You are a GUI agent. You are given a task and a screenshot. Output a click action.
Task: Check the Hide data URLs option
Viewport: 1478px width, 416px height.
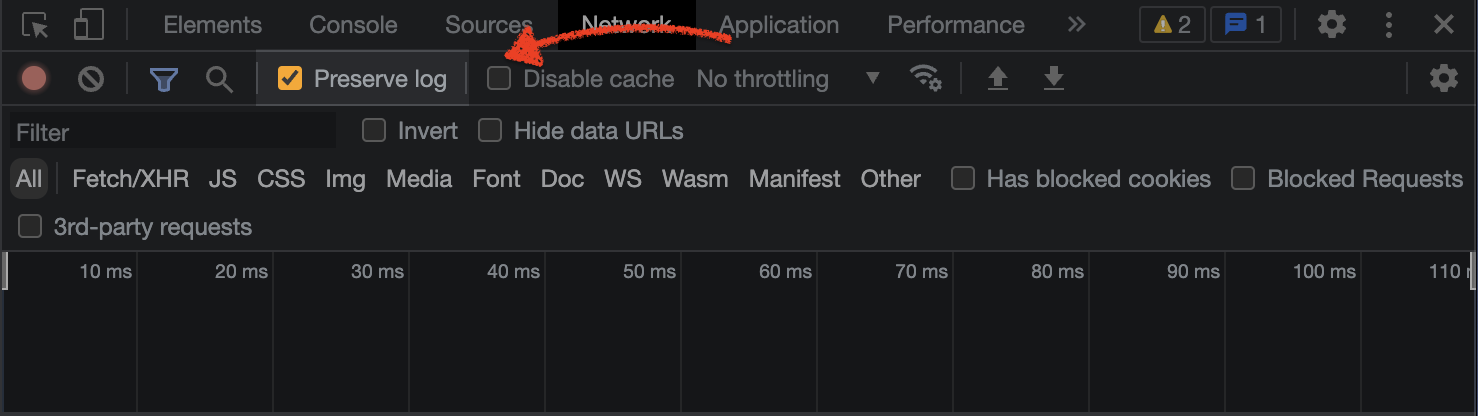490,131
